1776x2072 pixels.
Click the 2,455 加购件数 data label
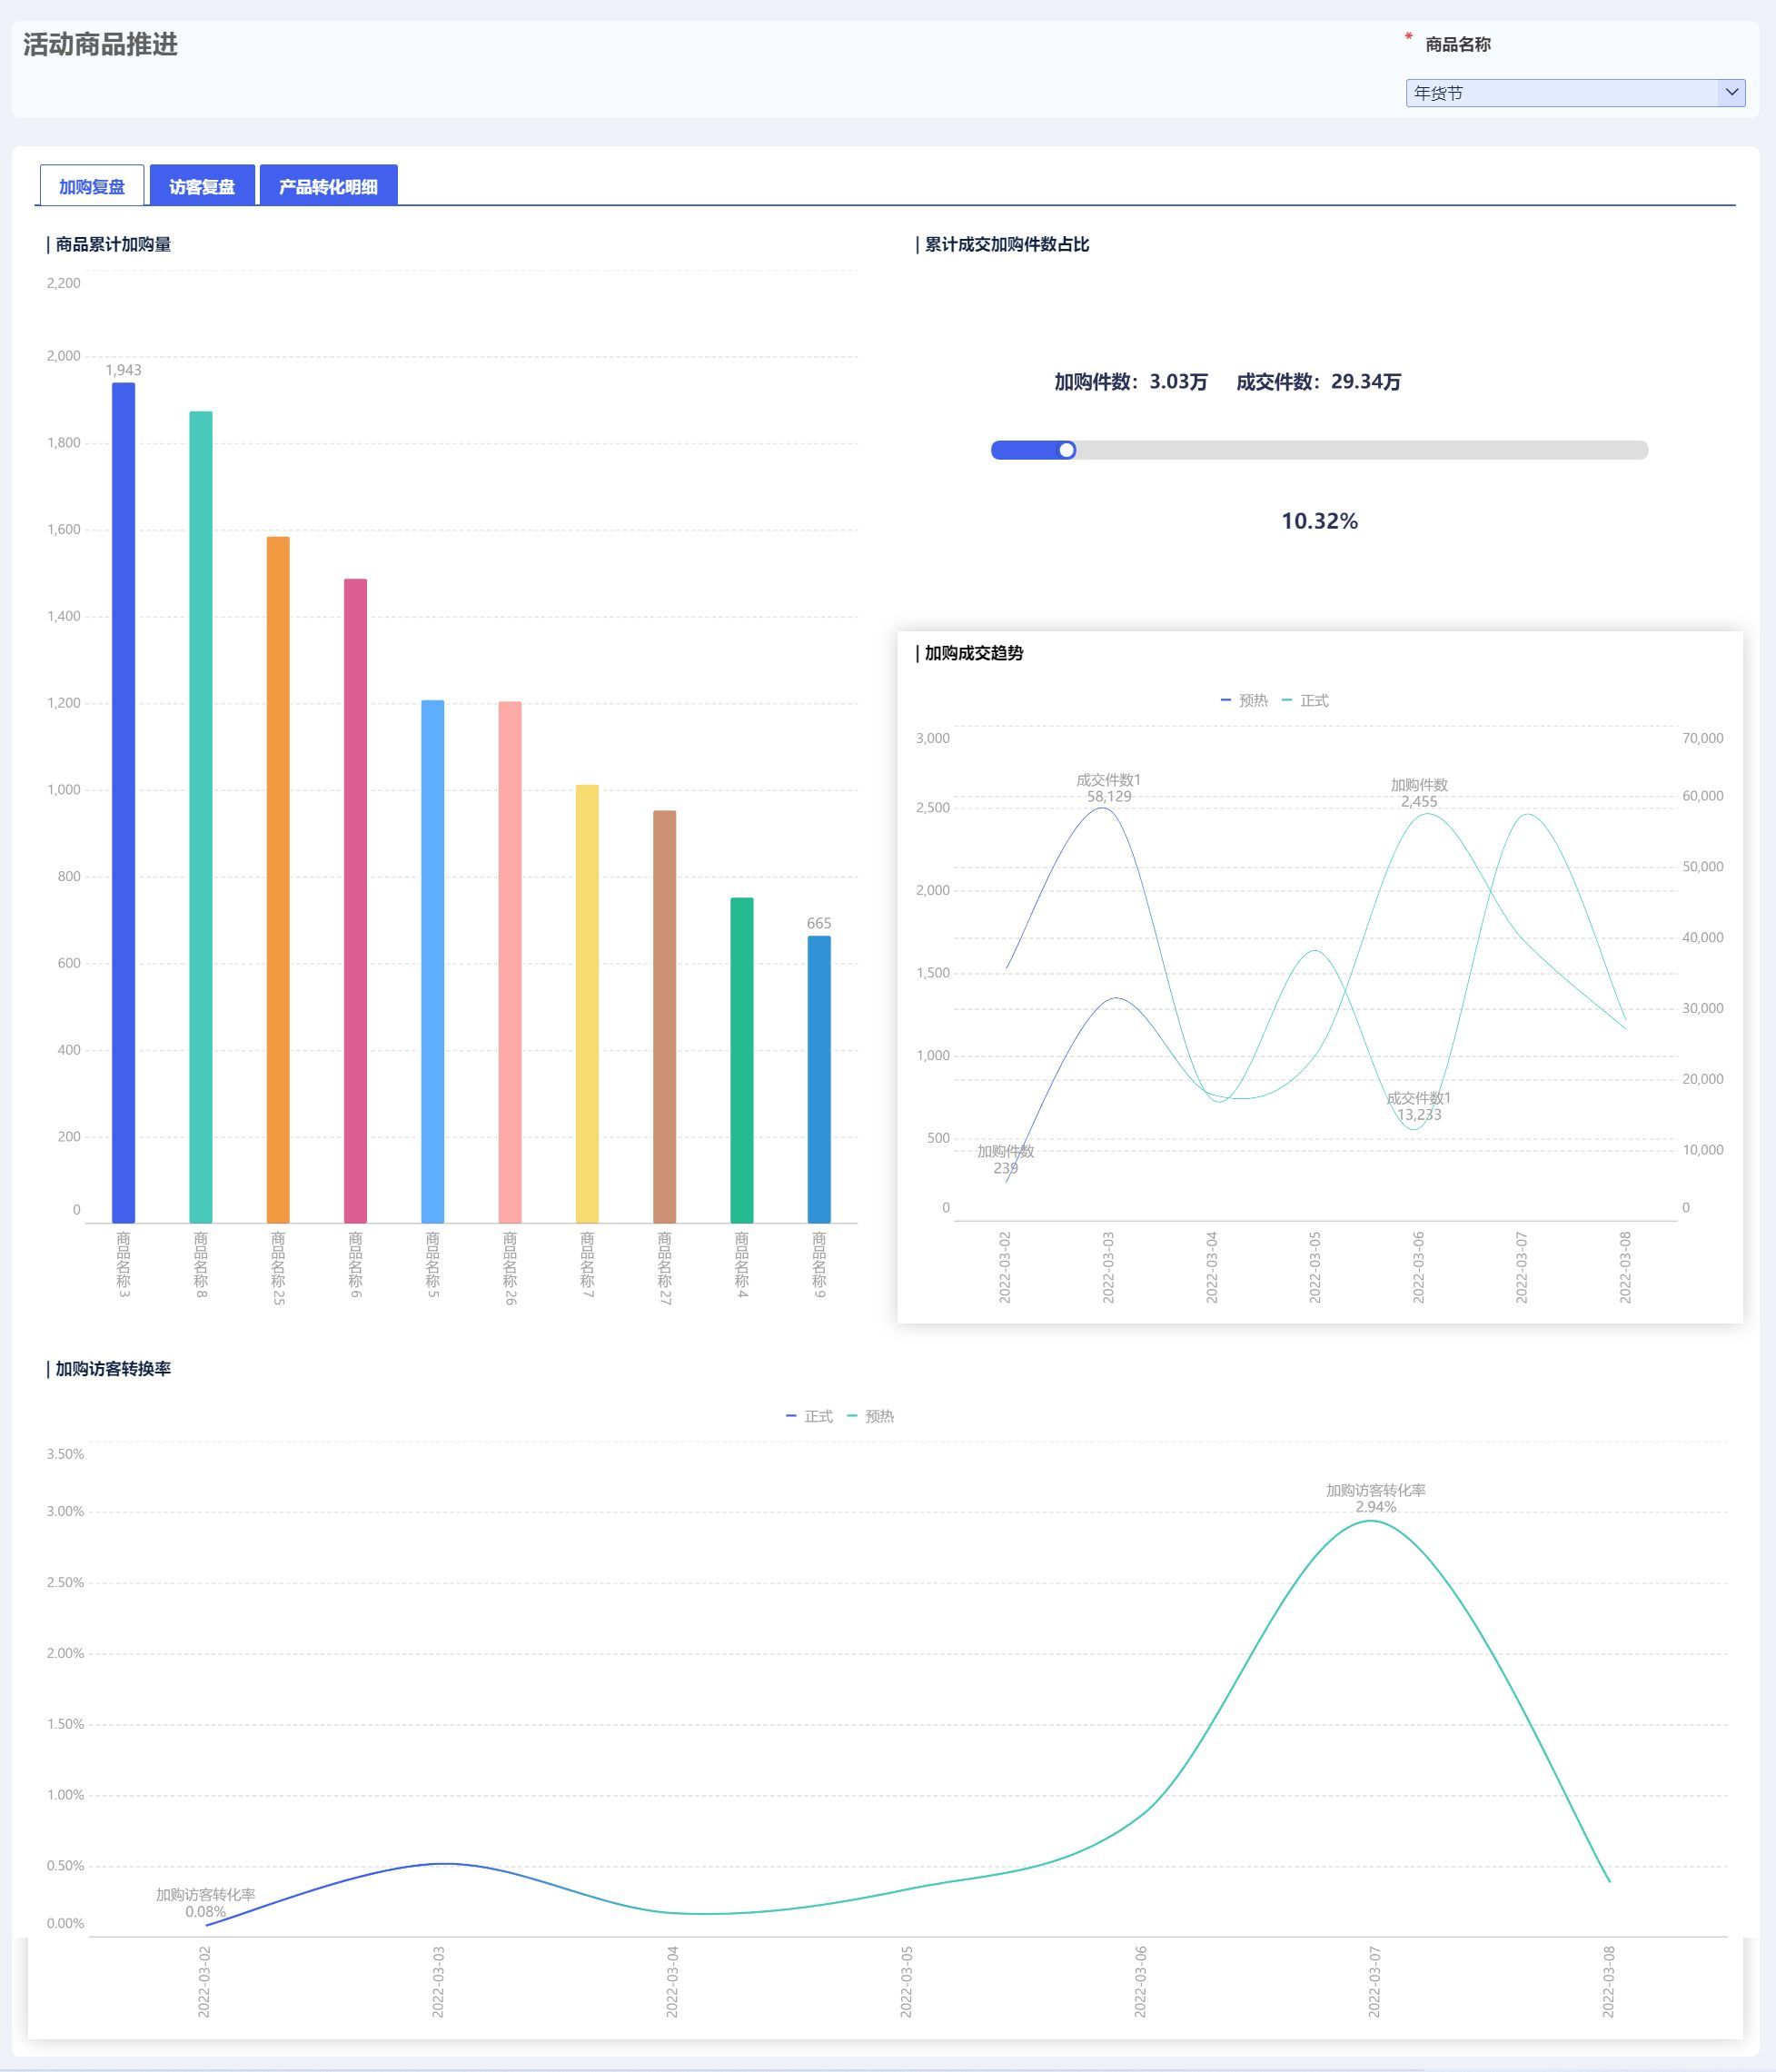[x=1418, y=801]
